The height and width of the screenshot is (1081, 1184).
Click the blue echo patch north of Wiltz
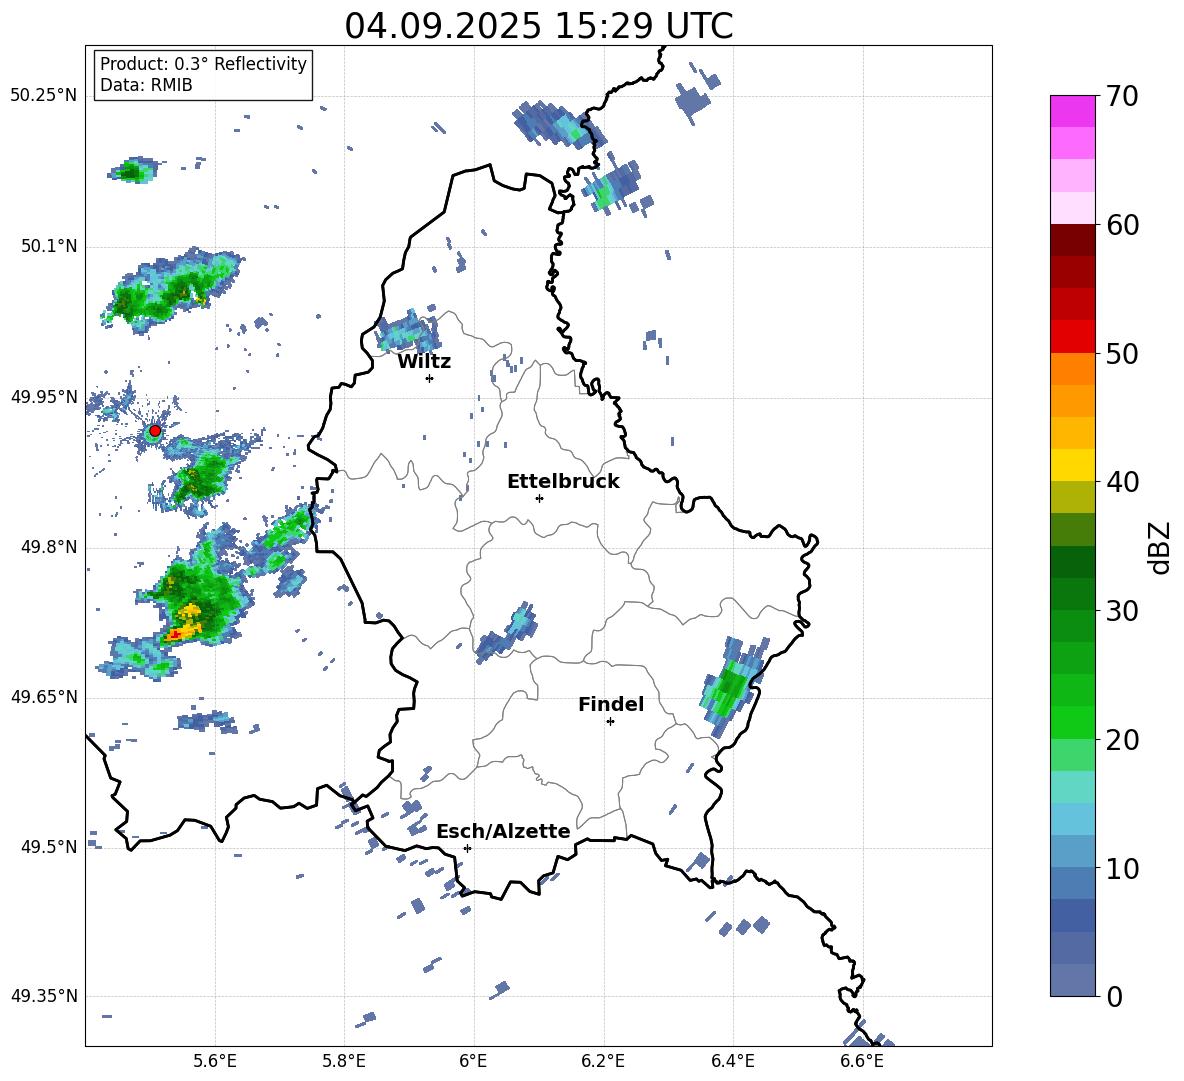(x=409, y=331)
